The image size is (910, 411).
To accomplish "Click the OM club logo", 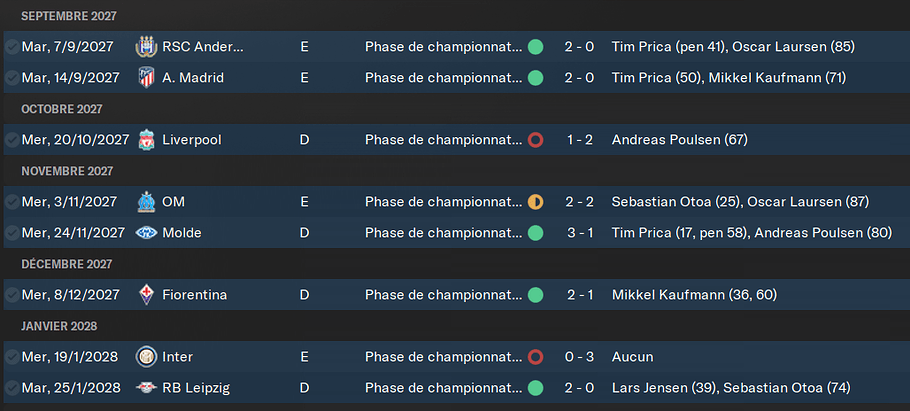I will (x=146, y=202).
